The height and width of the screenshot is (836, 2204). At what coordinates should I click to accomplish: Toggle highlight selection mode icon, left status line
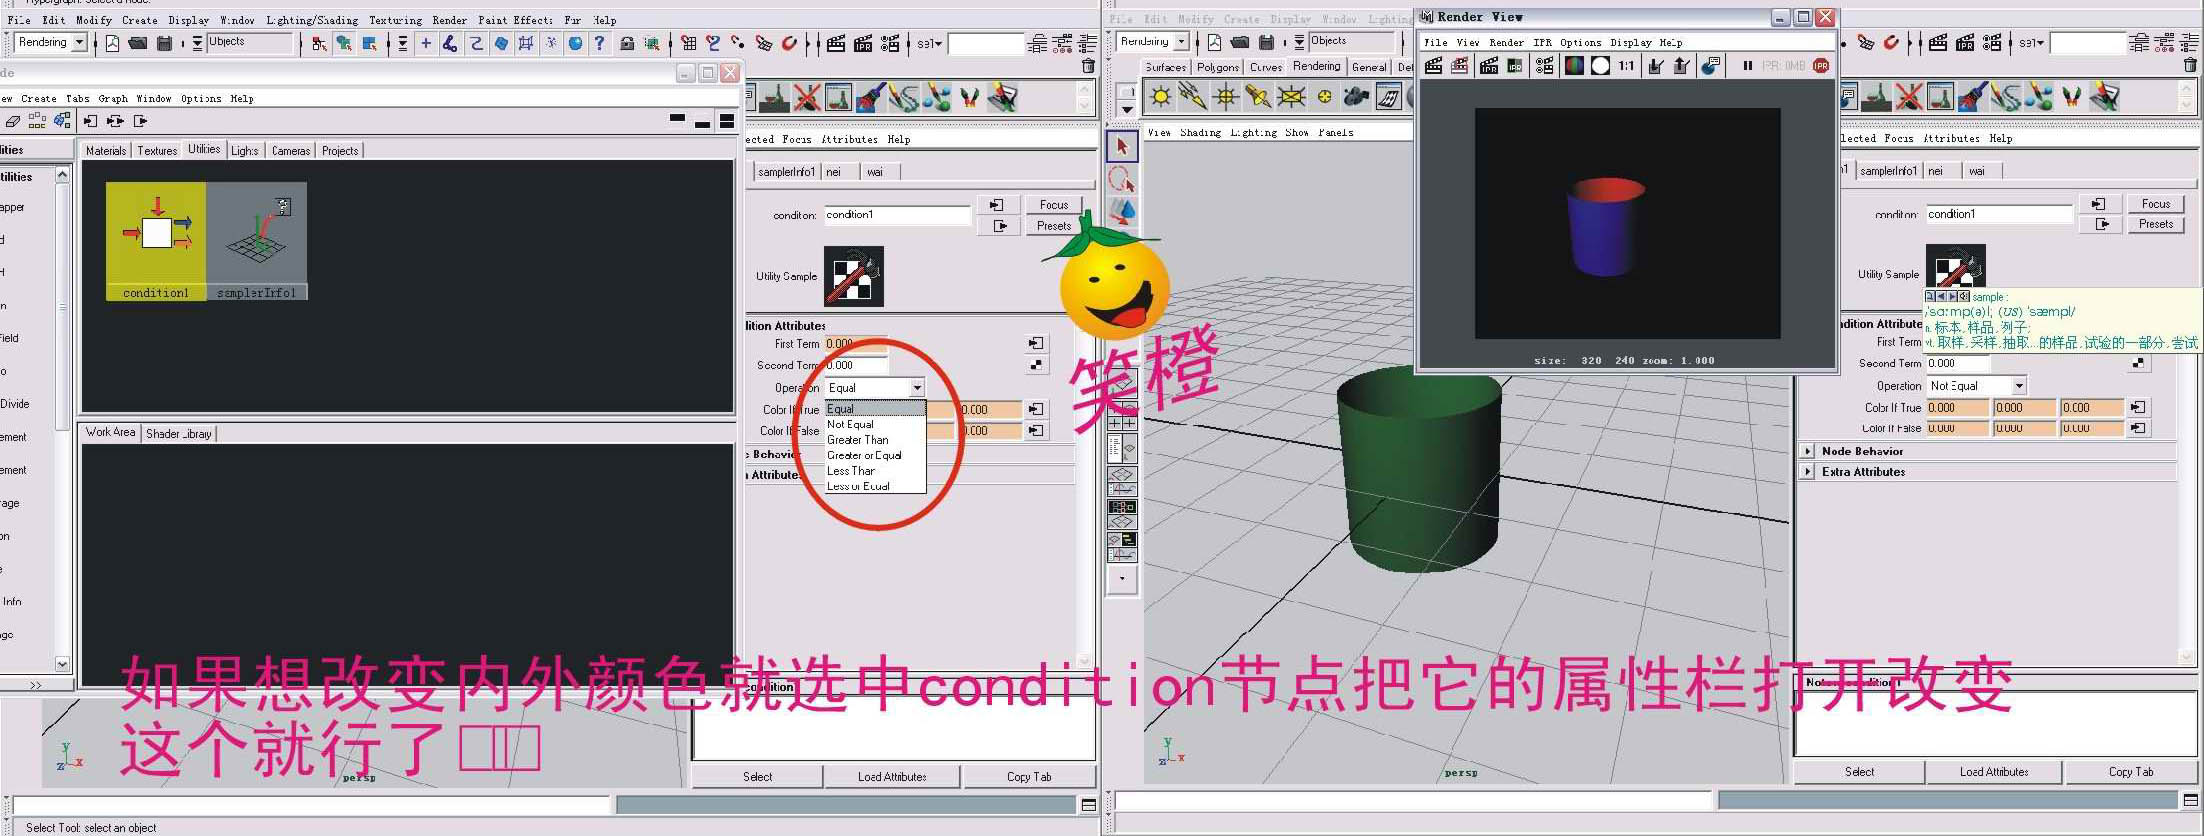[652, 43]
